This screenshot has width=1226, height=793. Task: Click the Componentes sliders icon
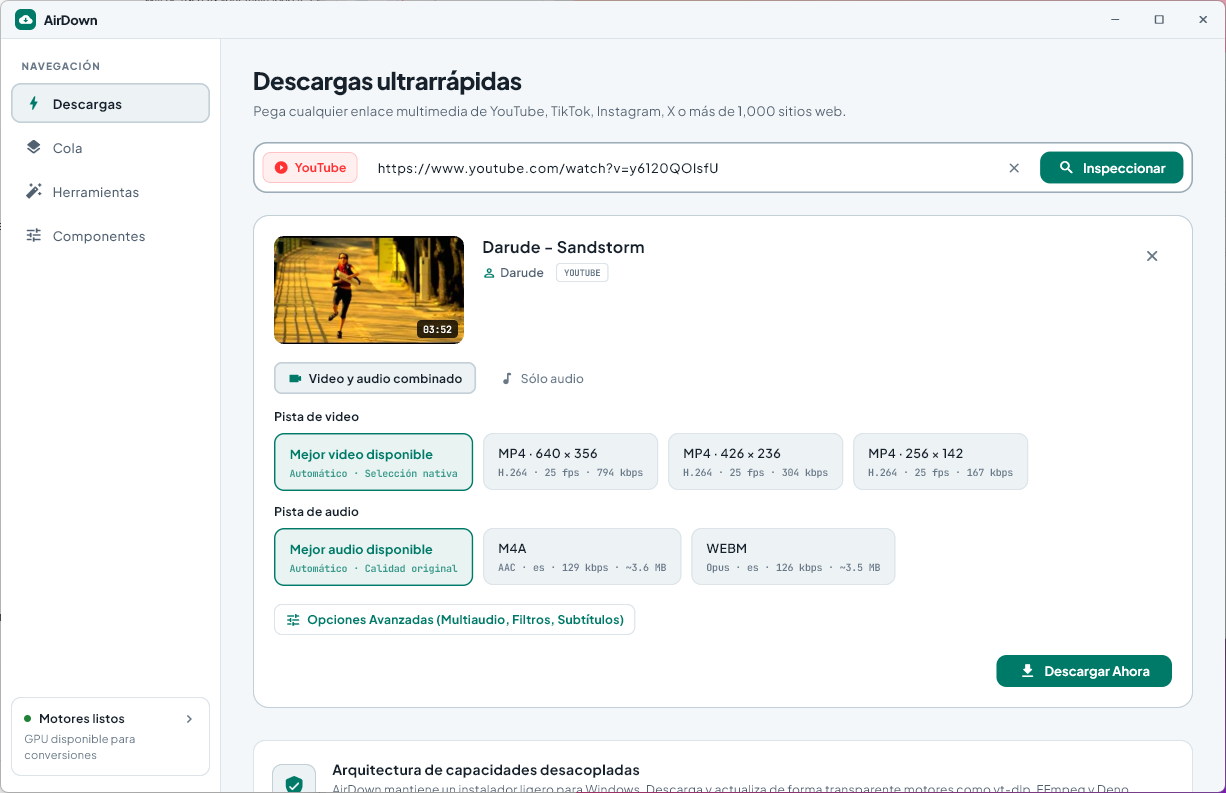[34, 235]
